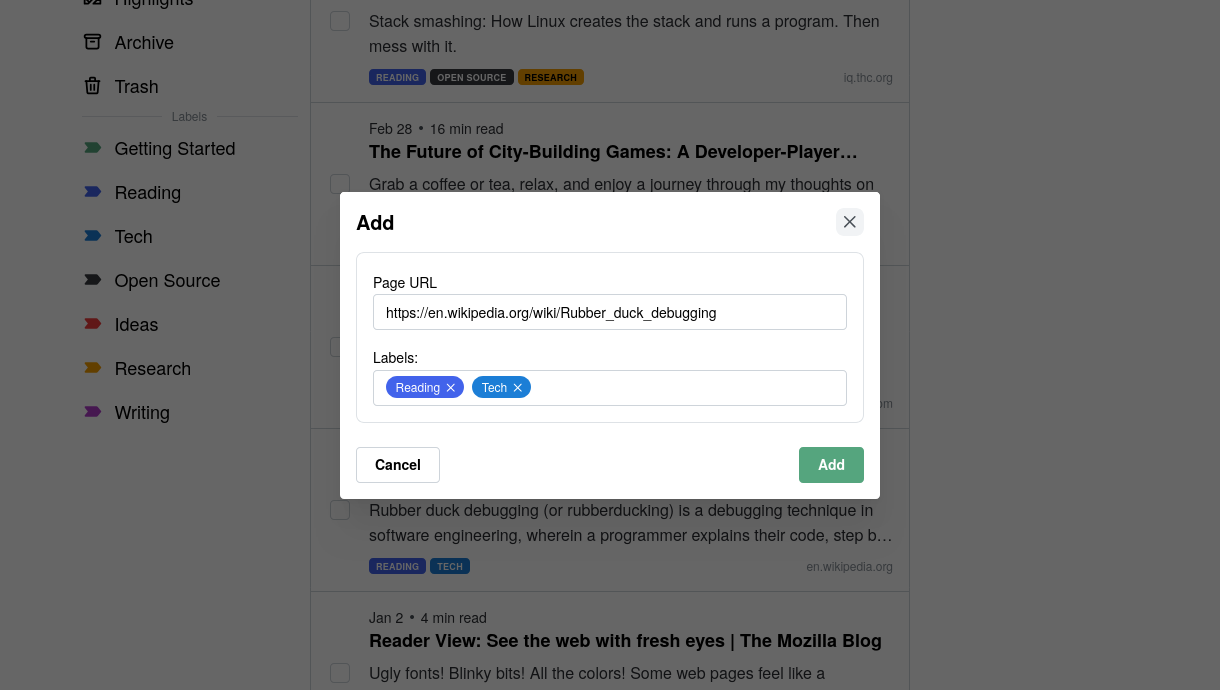
Task: Click the purple Writing label icon
Action: 93,412
